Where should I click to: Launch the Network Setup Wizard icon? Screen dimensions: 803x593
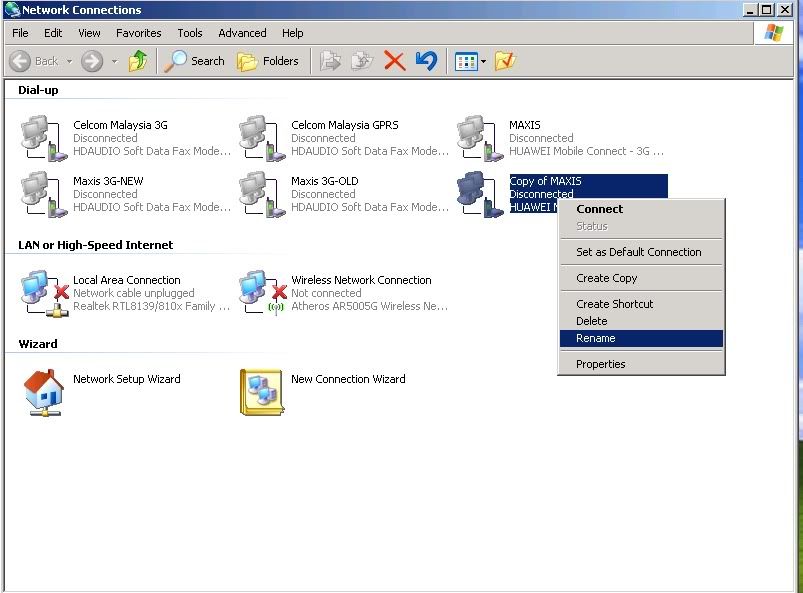(44, 392)
